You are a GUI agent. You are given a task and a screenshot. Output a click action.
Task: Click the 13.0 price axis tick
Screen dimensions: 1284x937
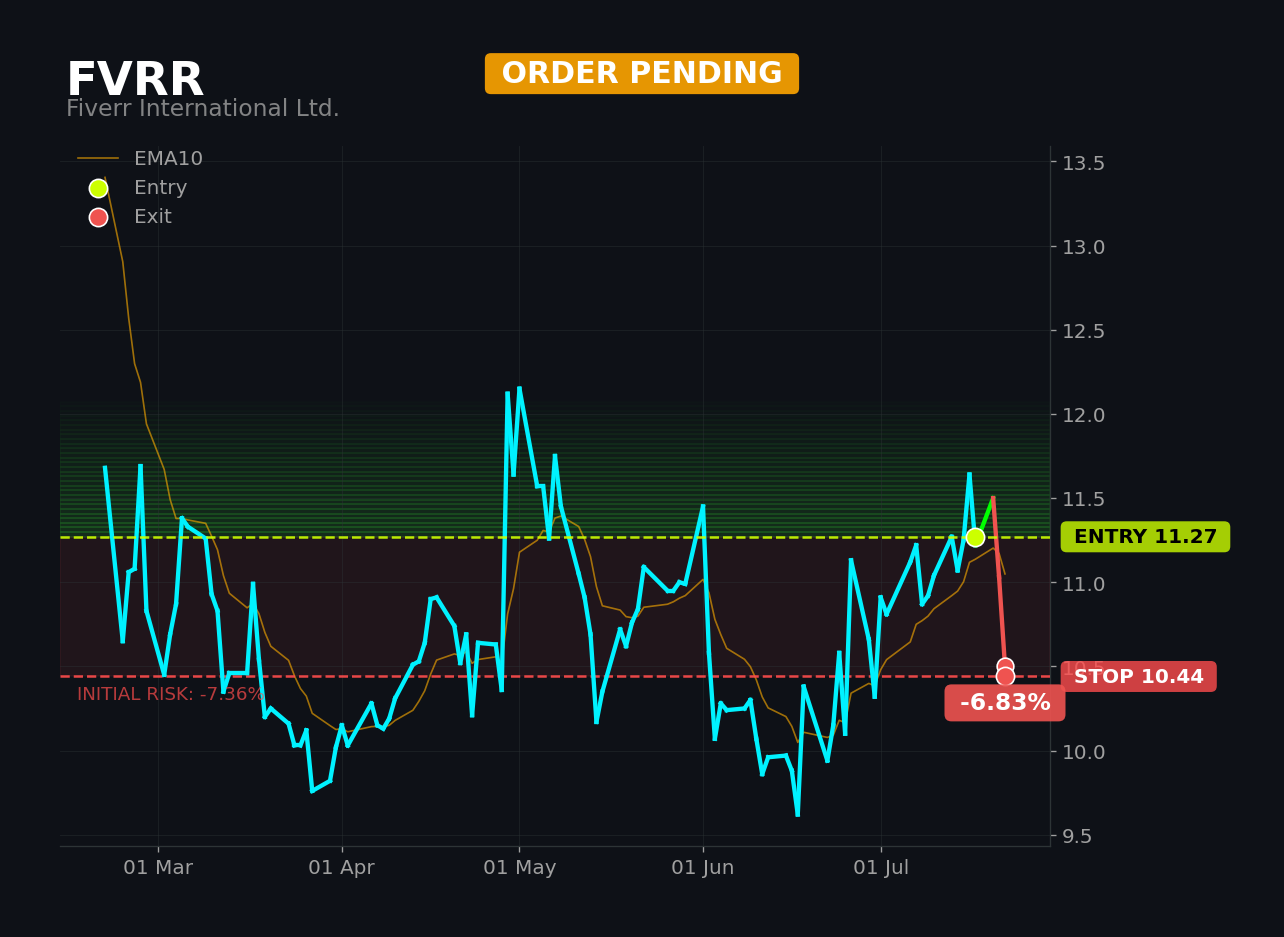pyautogui.click(x=1083, y=247)
